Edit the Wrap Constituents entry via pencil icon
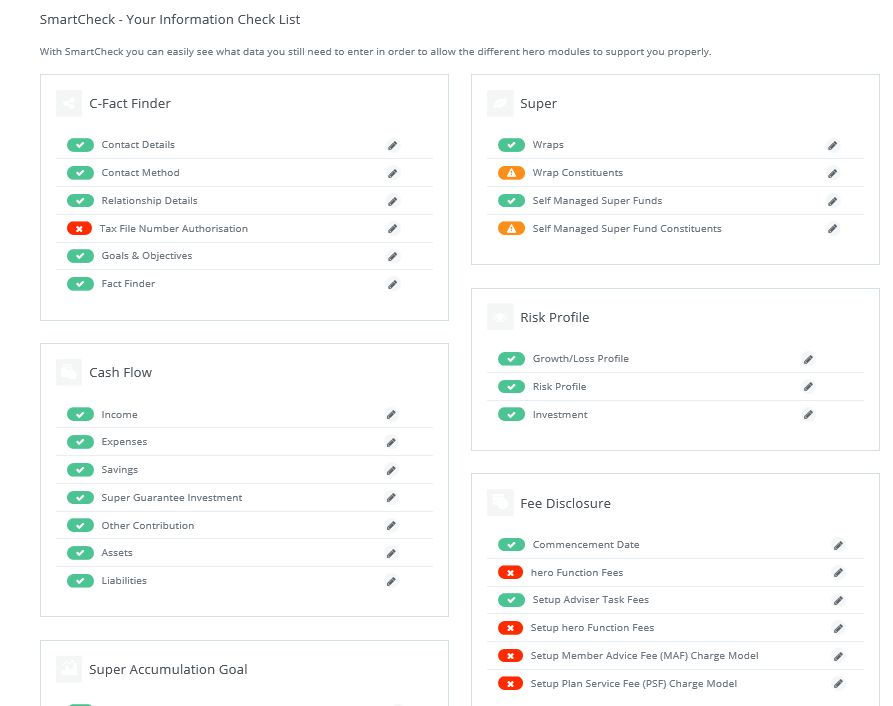Image resolution: width=893 pixels, height=706 pixels. pos(832,173)
